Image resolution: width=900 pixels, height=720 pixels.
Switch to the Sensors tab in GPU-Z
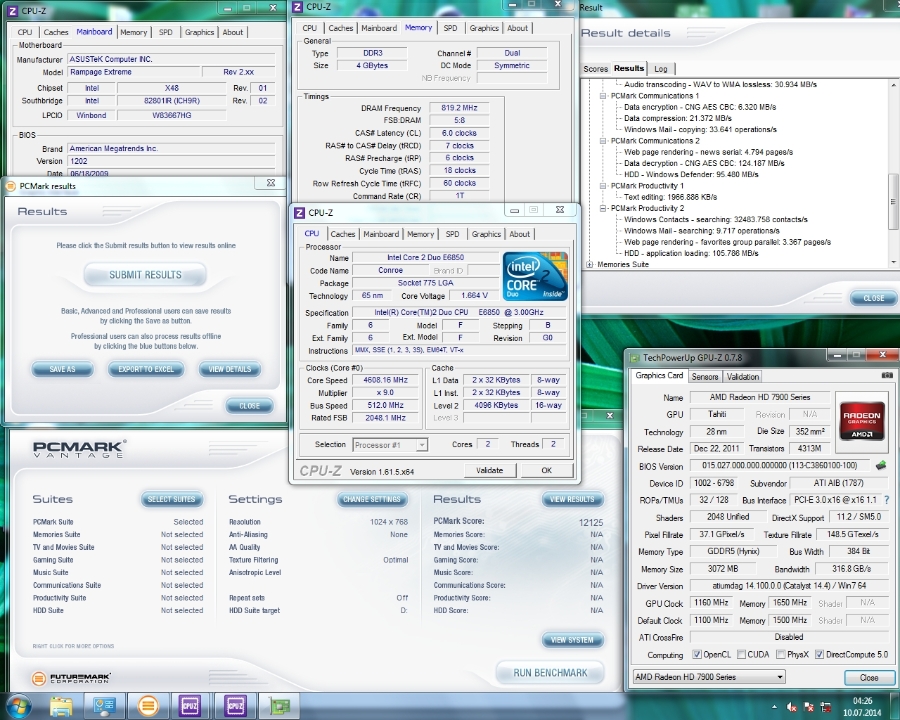(705, 377)
